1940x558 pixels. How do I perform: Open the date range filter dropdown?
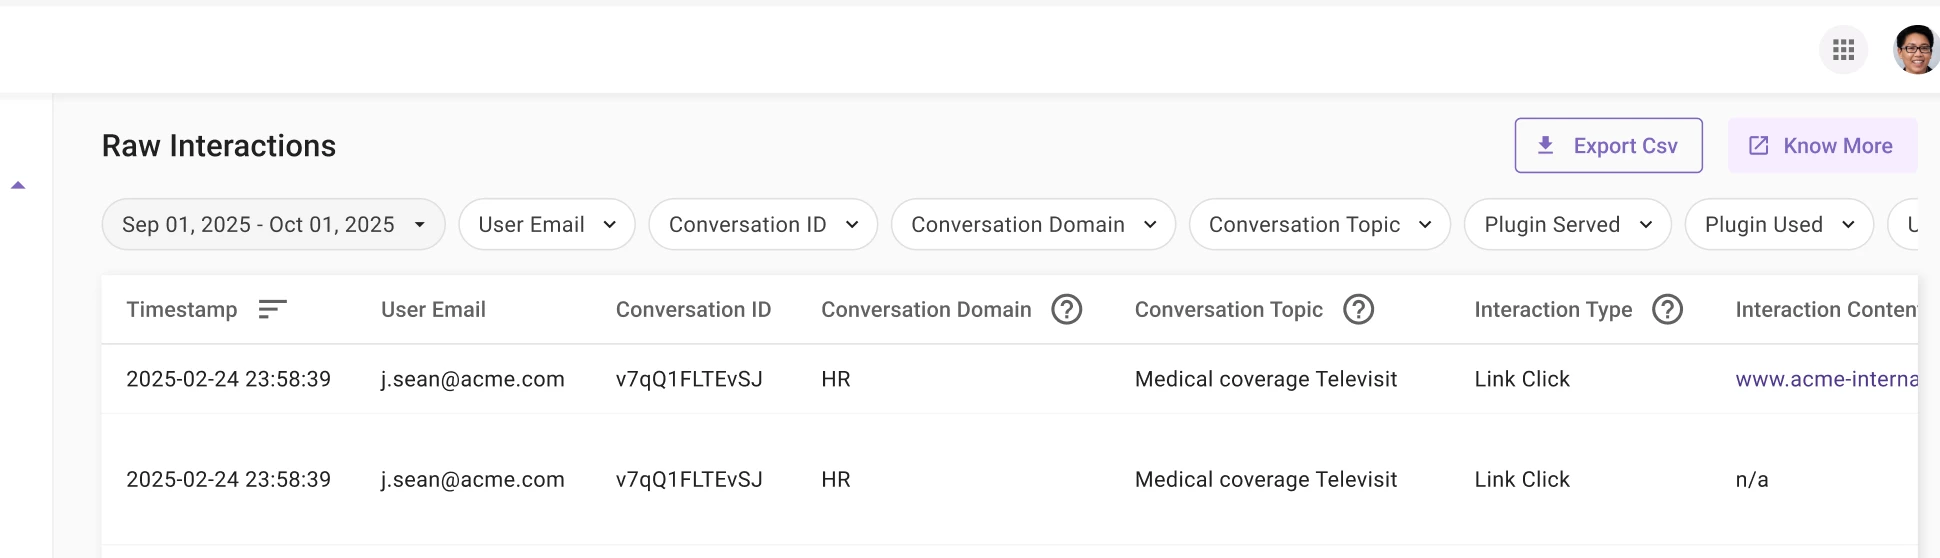273,225
